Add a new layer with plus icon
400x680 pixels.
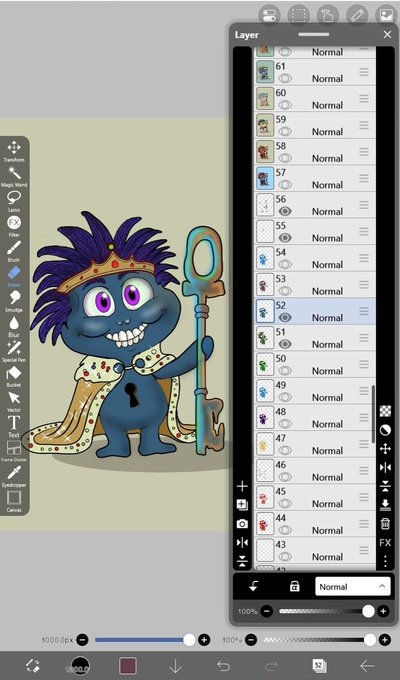coord(242,486)
